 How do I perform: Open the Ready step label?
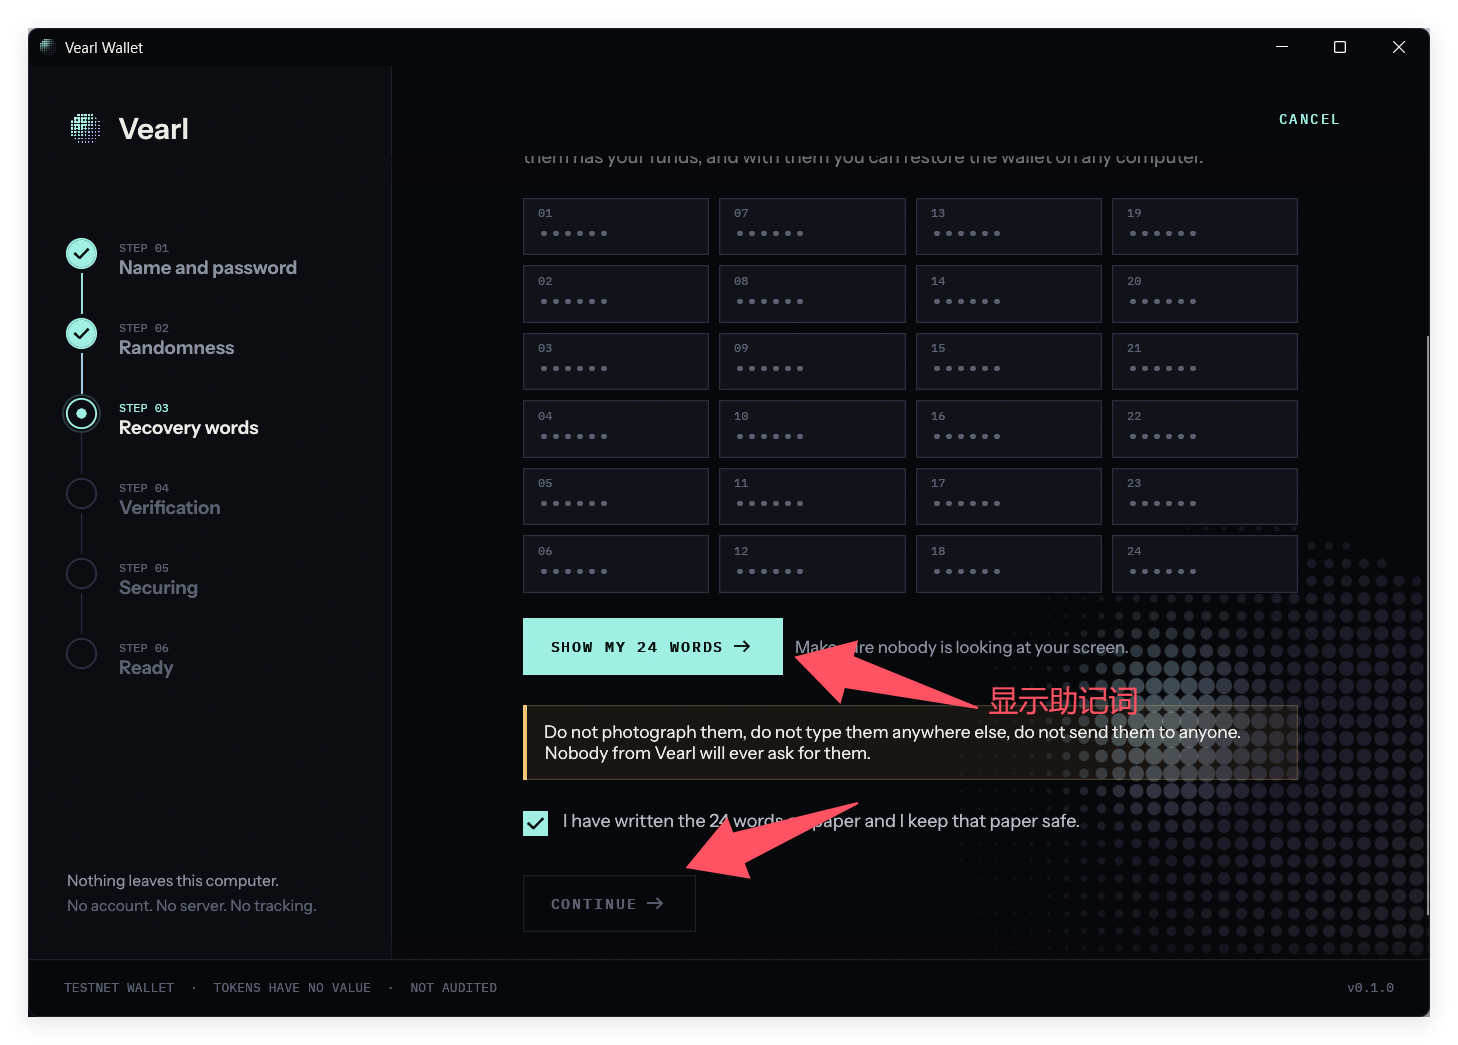pyautogui.click(x=146, y=668)
